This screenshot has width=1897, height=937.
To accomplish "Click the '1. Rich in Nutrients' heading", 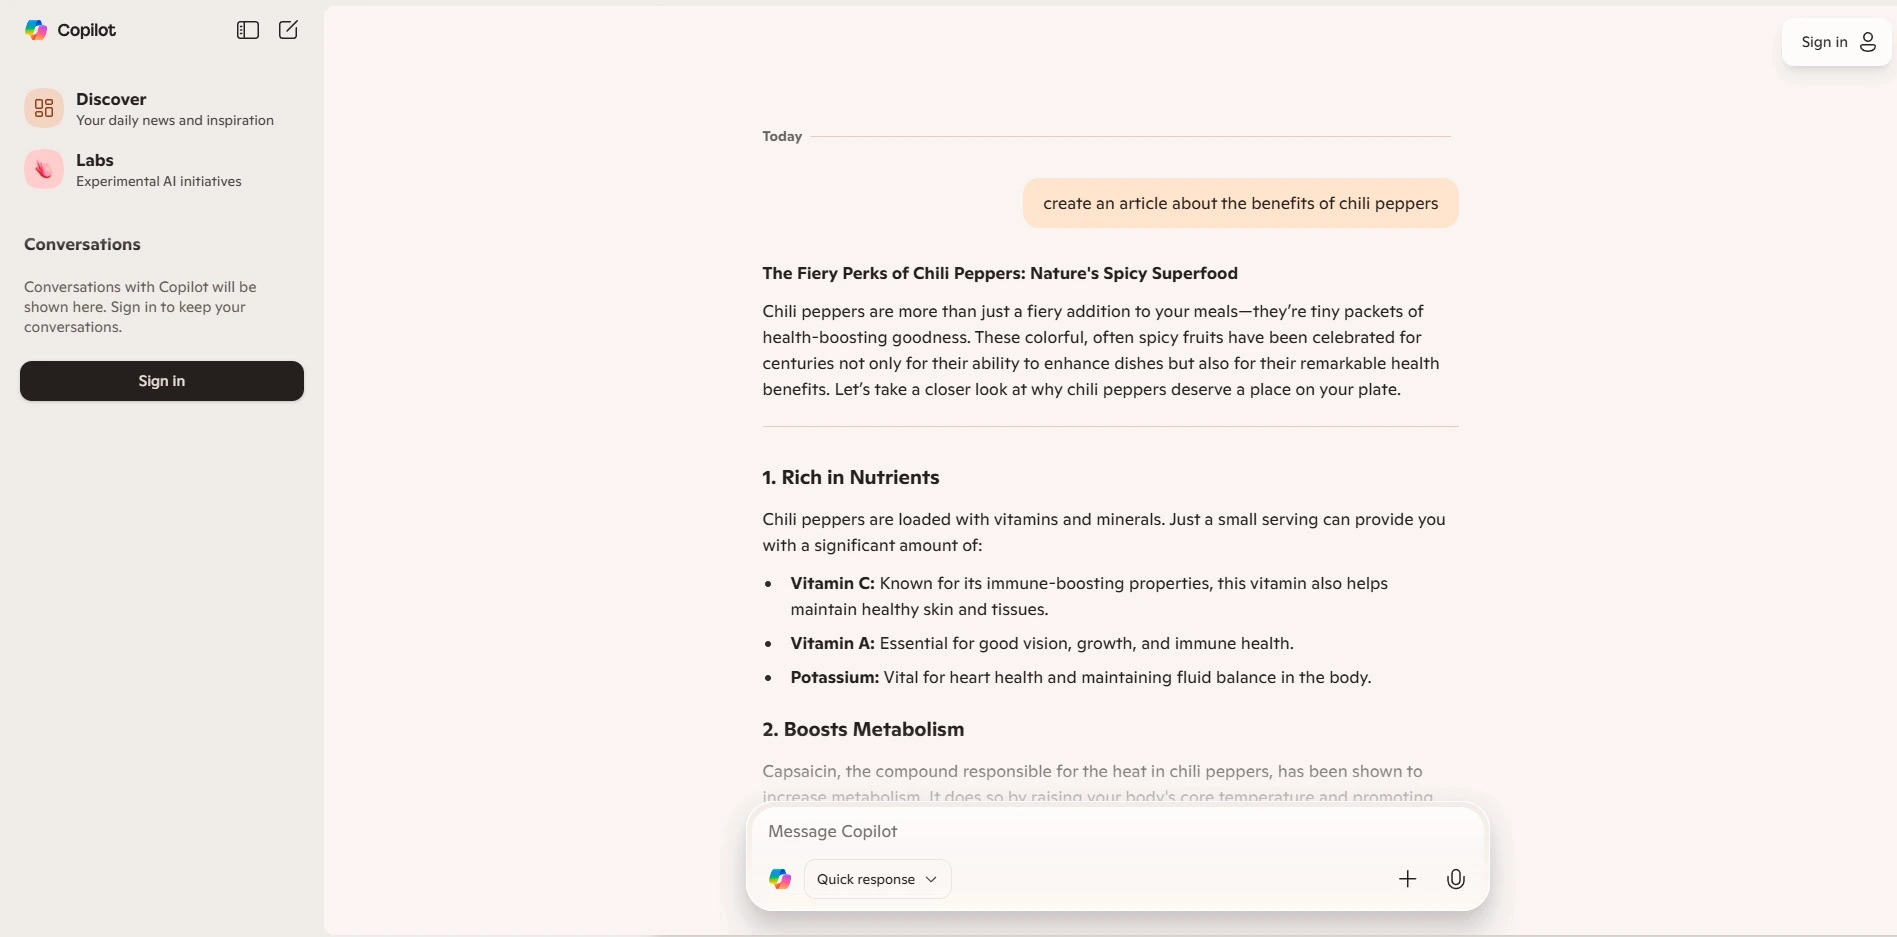I will pos(851,477).
